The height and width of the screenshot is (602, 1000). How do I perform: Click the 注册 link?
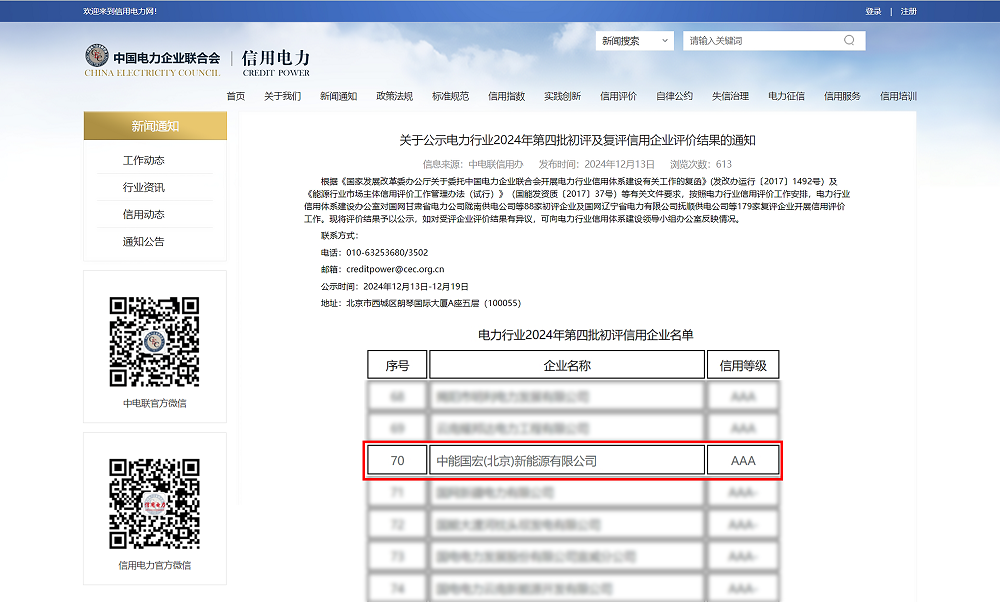click(x=908, y=11)
